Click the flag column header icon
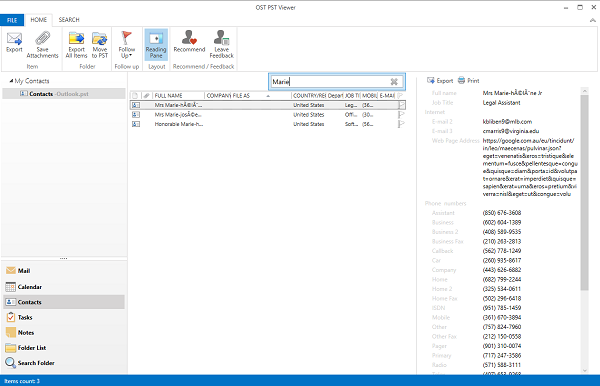This screenshot has height=386, width=600. [x=401, y=96]
